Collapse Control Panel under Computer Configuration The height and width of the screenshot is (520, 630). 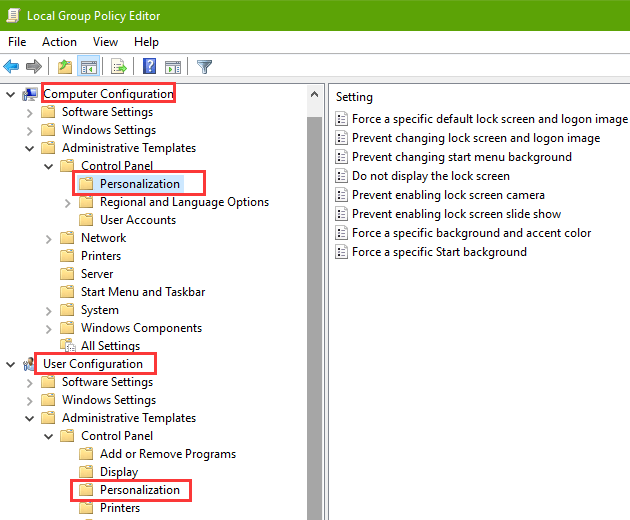(49, 166)
